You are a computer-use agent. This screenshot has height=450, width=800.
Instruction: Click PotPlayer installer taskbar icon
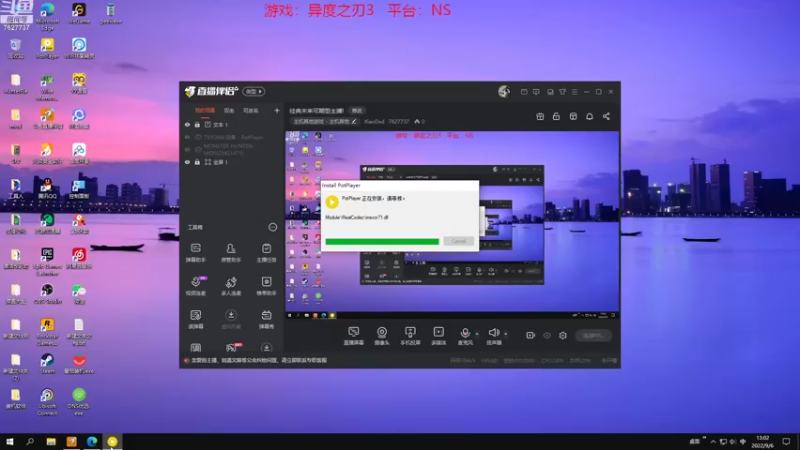pos(112,441)
